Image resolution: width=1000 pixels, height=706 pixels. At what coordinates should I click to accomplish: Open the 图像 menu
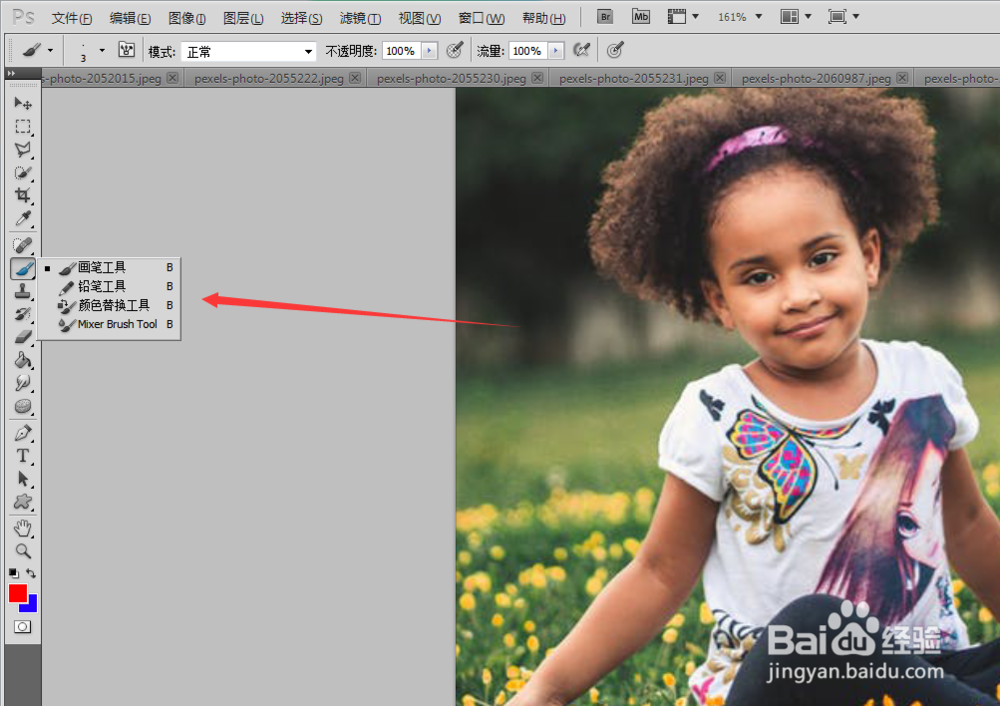[187, 18]
